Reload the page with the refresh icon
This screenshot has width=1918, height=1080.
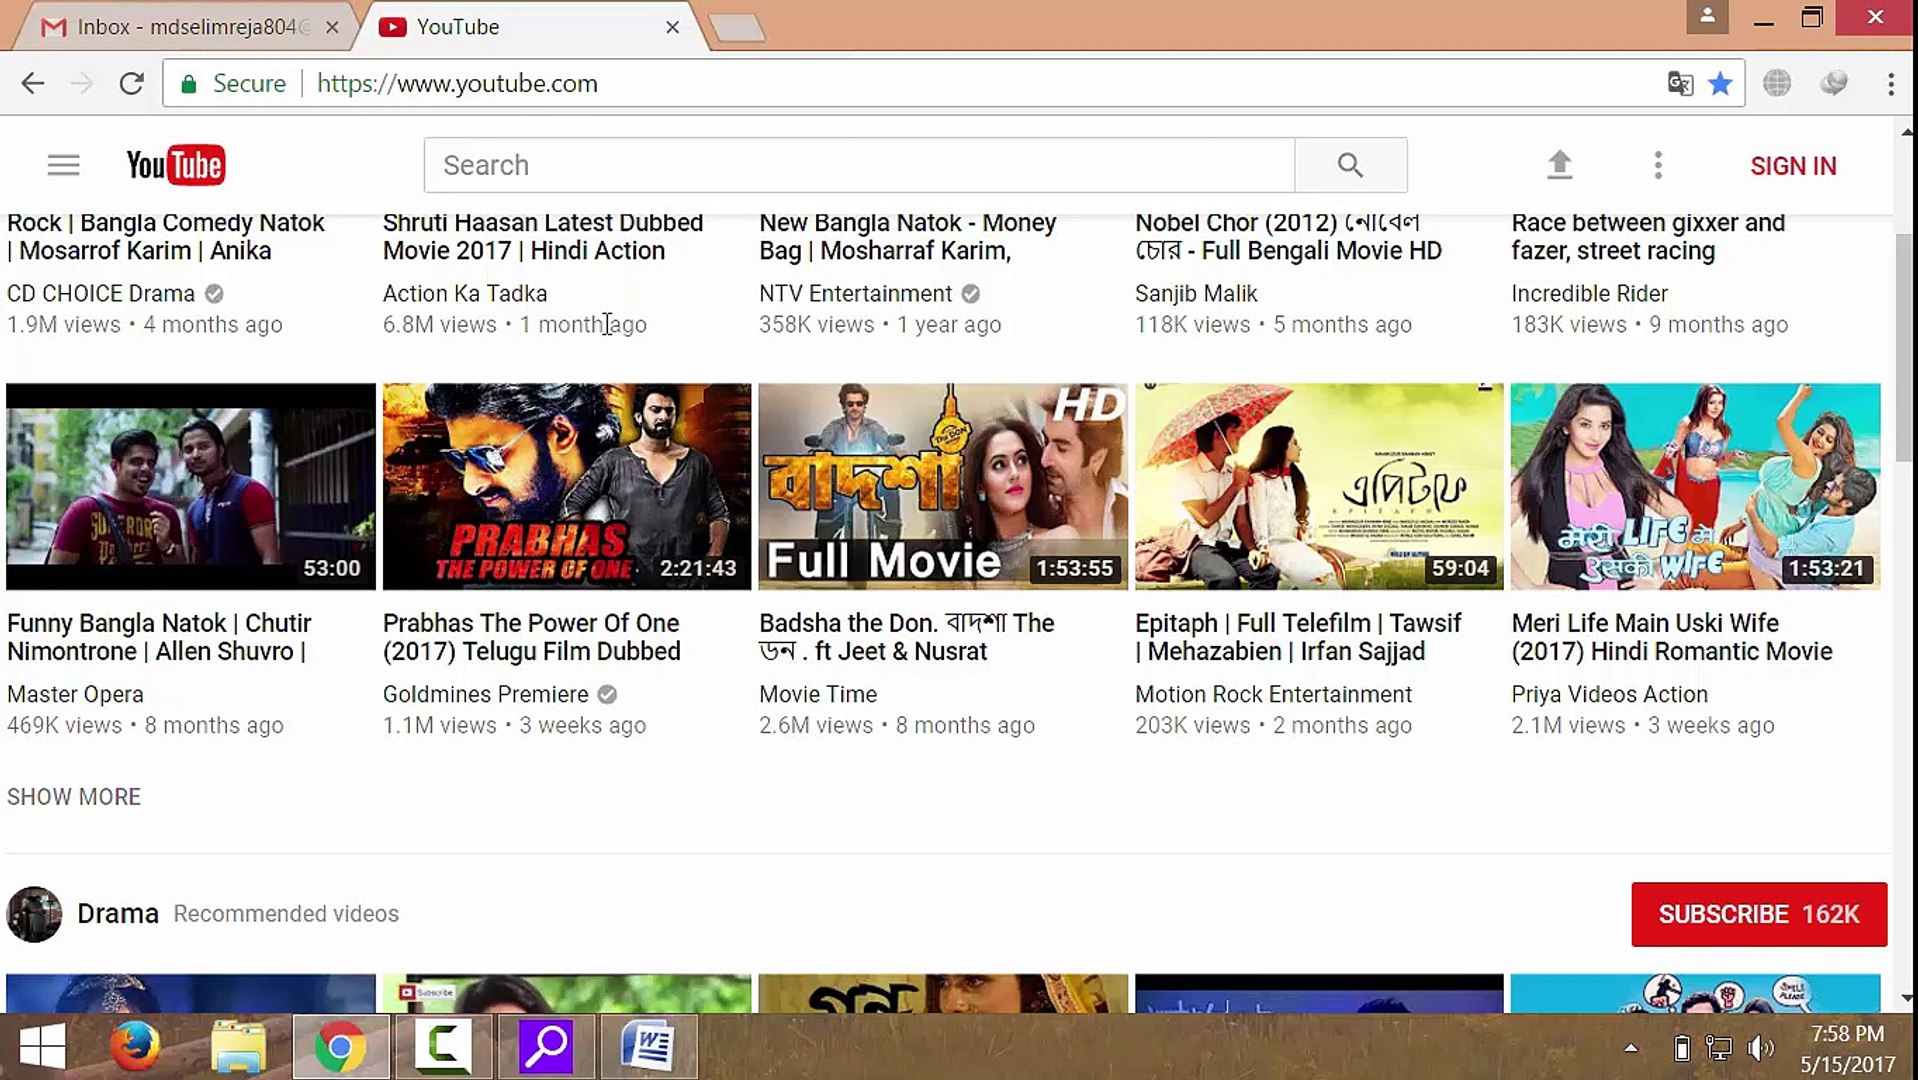pos(131,83)
